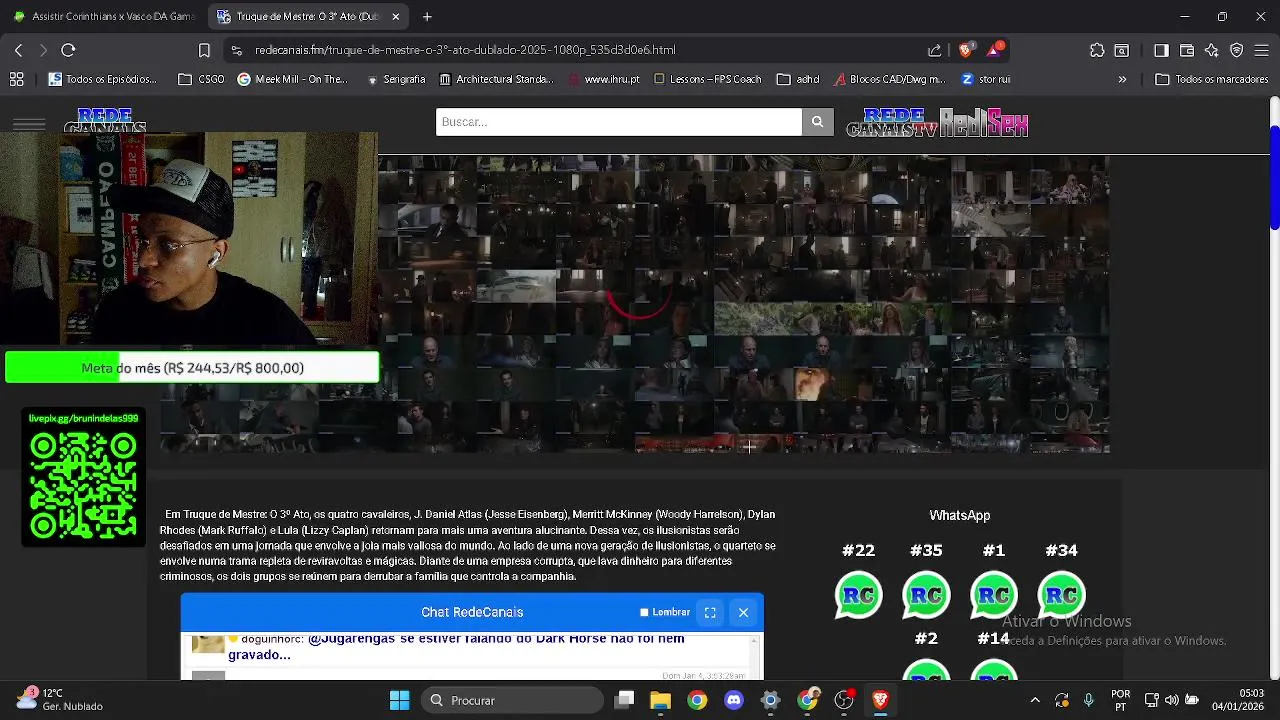Viewport: 1280px width, 720px height.
Task: Click the microphone tray icon
Action: coord(1088,700)
